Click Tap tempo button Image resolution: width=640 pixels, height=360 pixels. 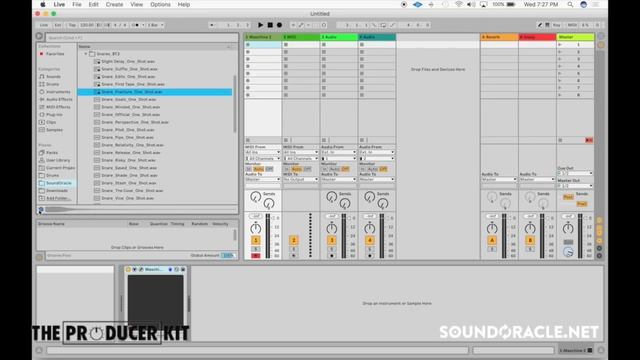coord(72,25)
